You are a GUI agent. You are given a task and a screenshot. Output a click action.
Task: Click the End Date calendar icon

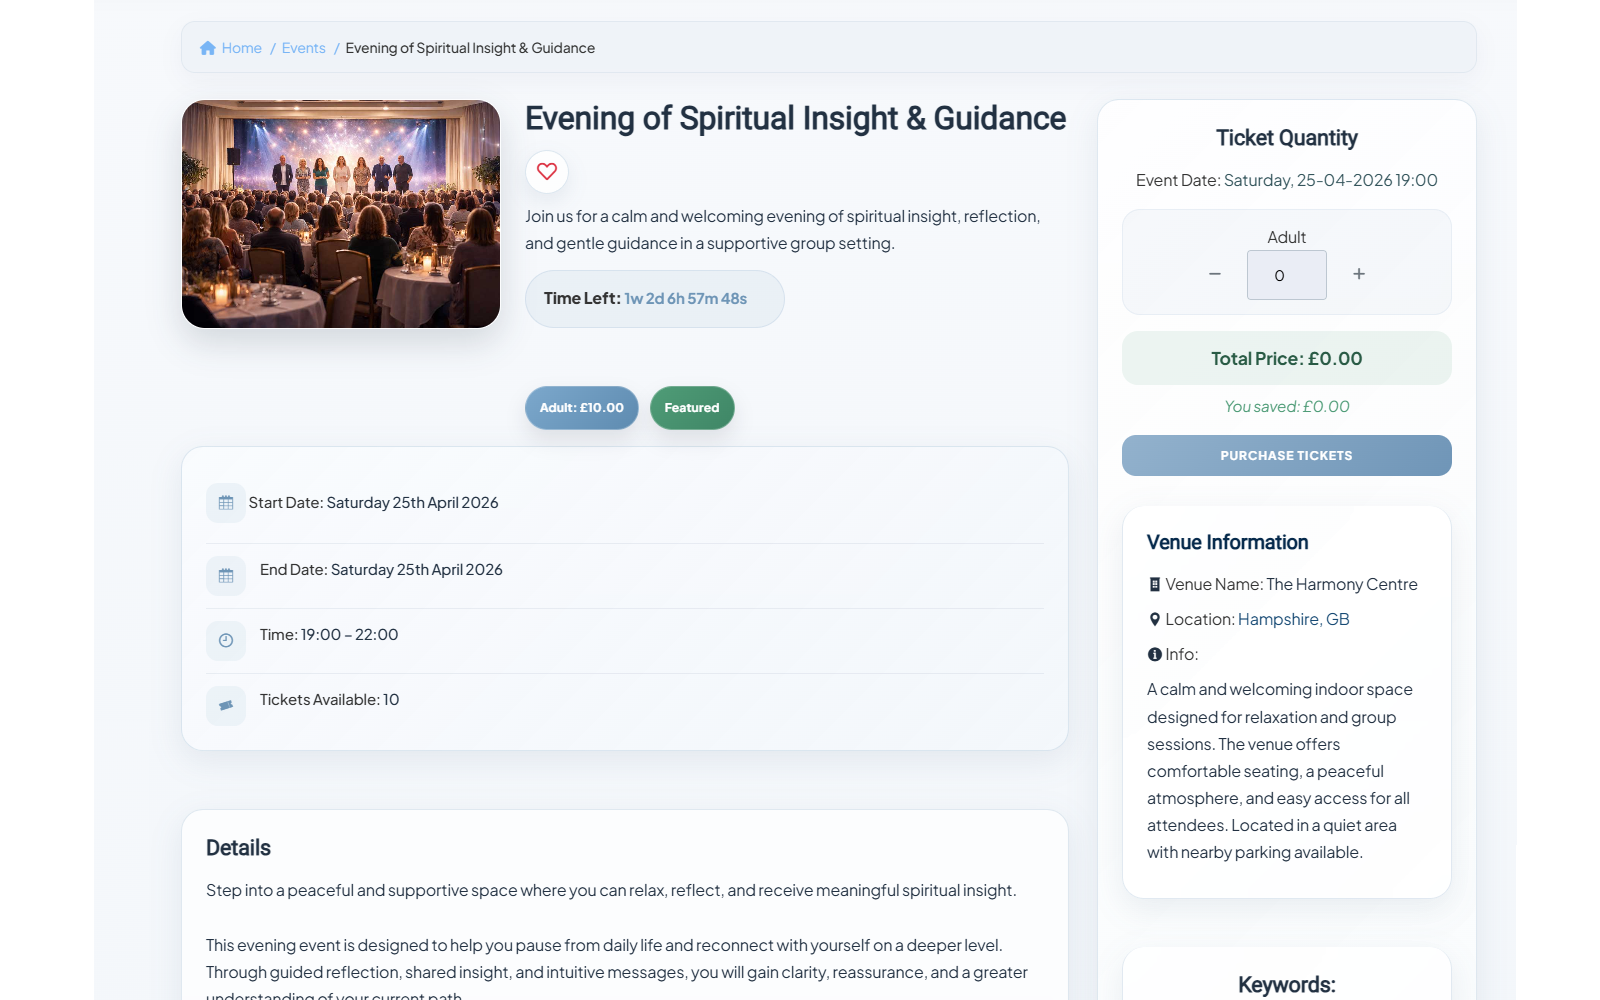pyautogui.click(x=226, y=576)
